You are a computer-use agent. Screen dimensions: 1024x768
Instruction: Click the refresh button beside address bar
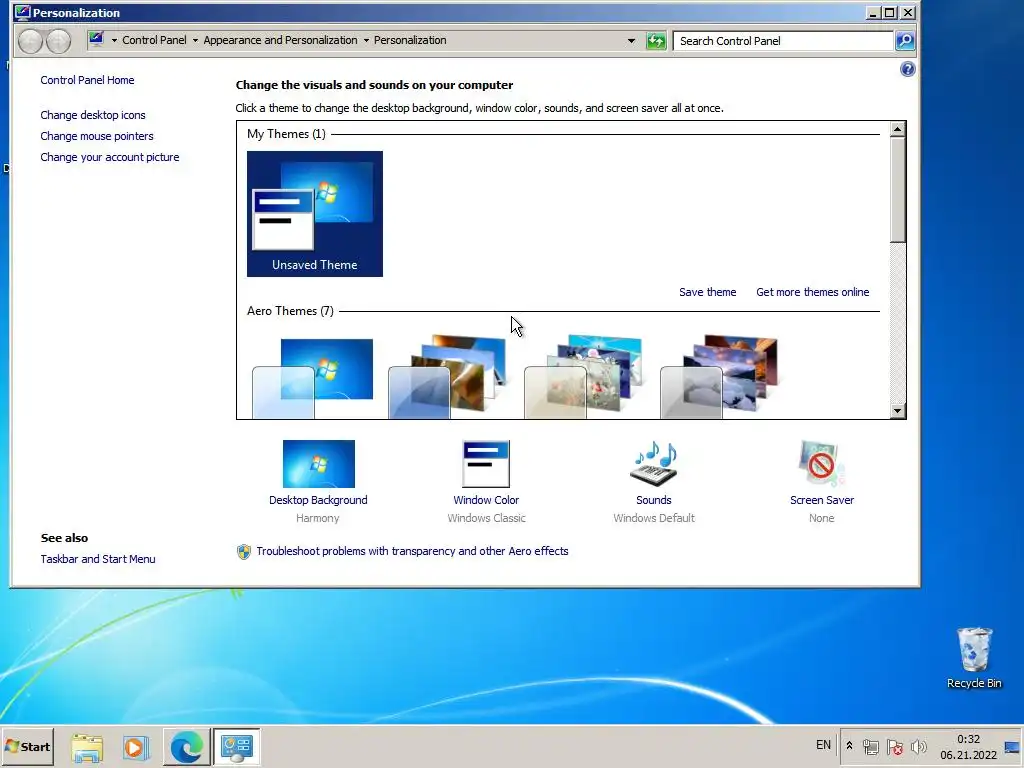tap(656, 40)
